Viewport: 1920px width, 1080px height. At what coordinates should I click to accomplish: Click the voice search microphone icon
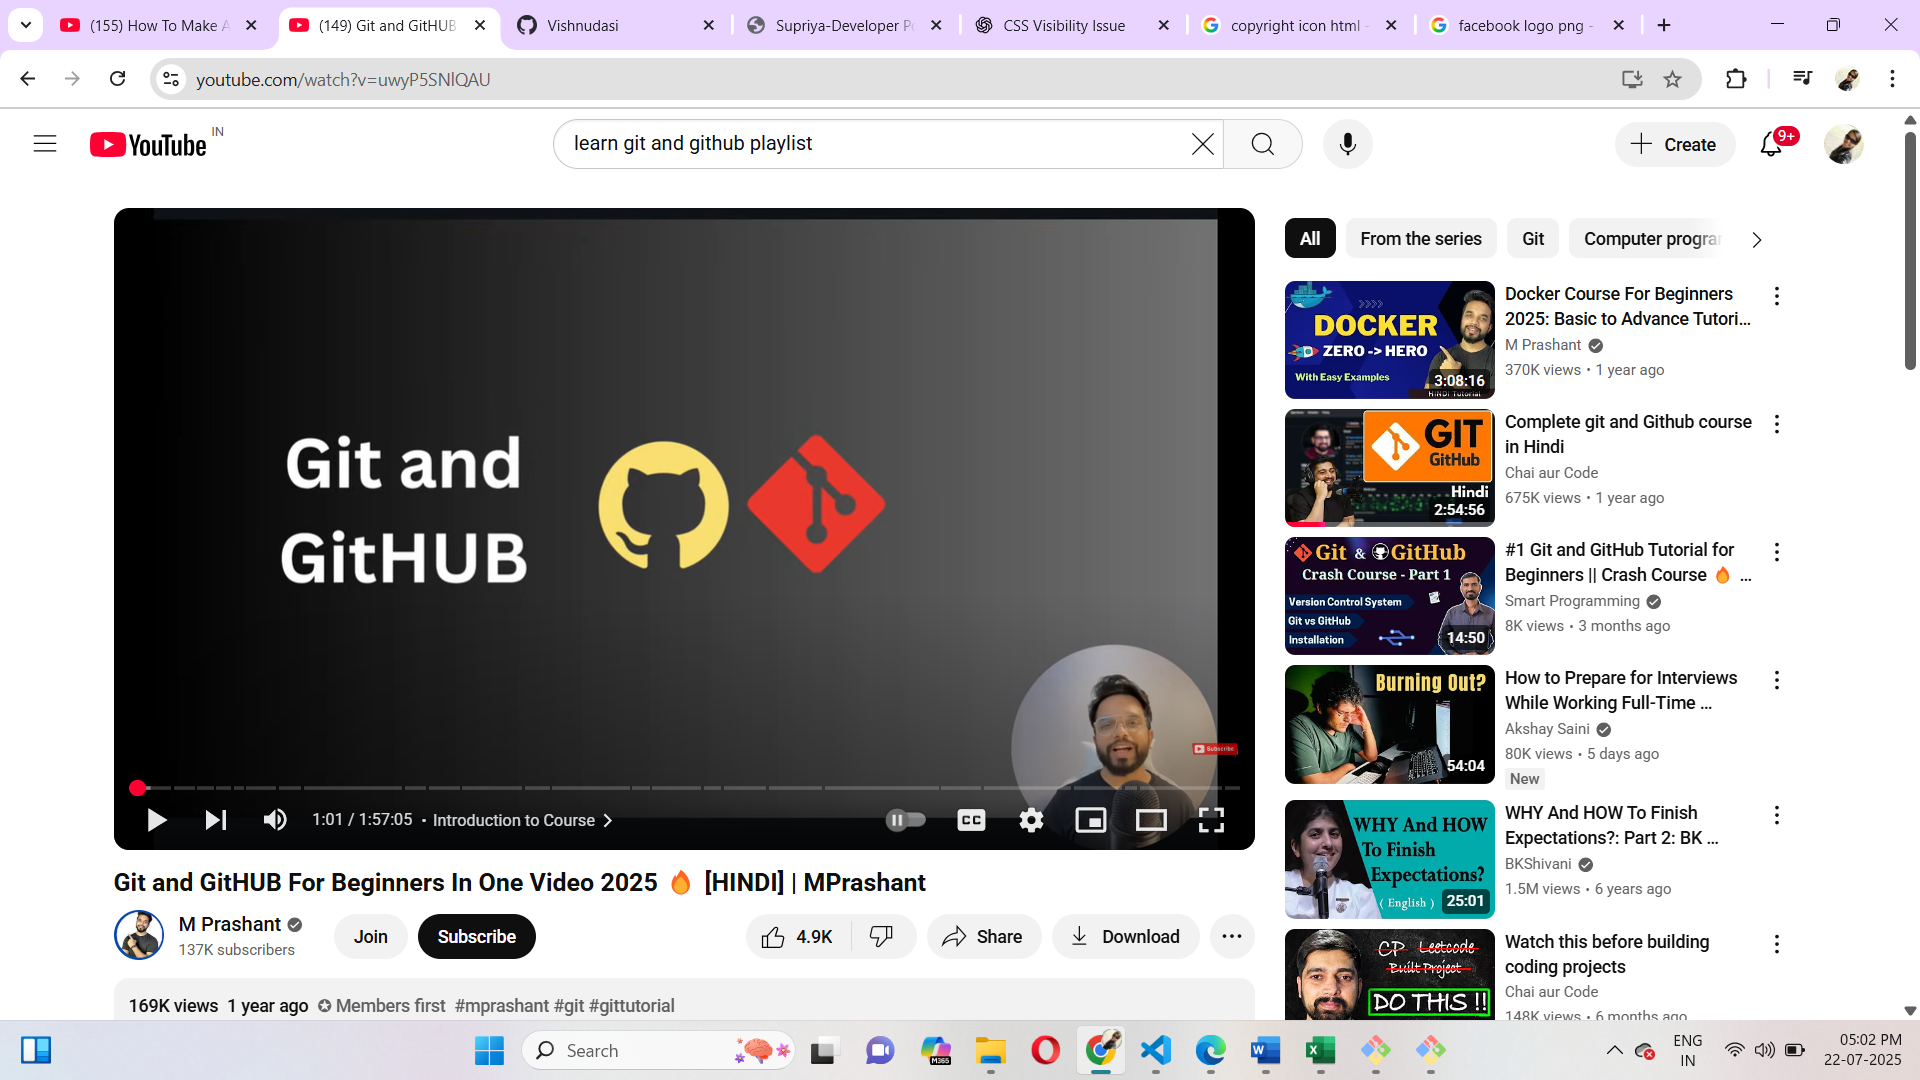[1347, 144]
